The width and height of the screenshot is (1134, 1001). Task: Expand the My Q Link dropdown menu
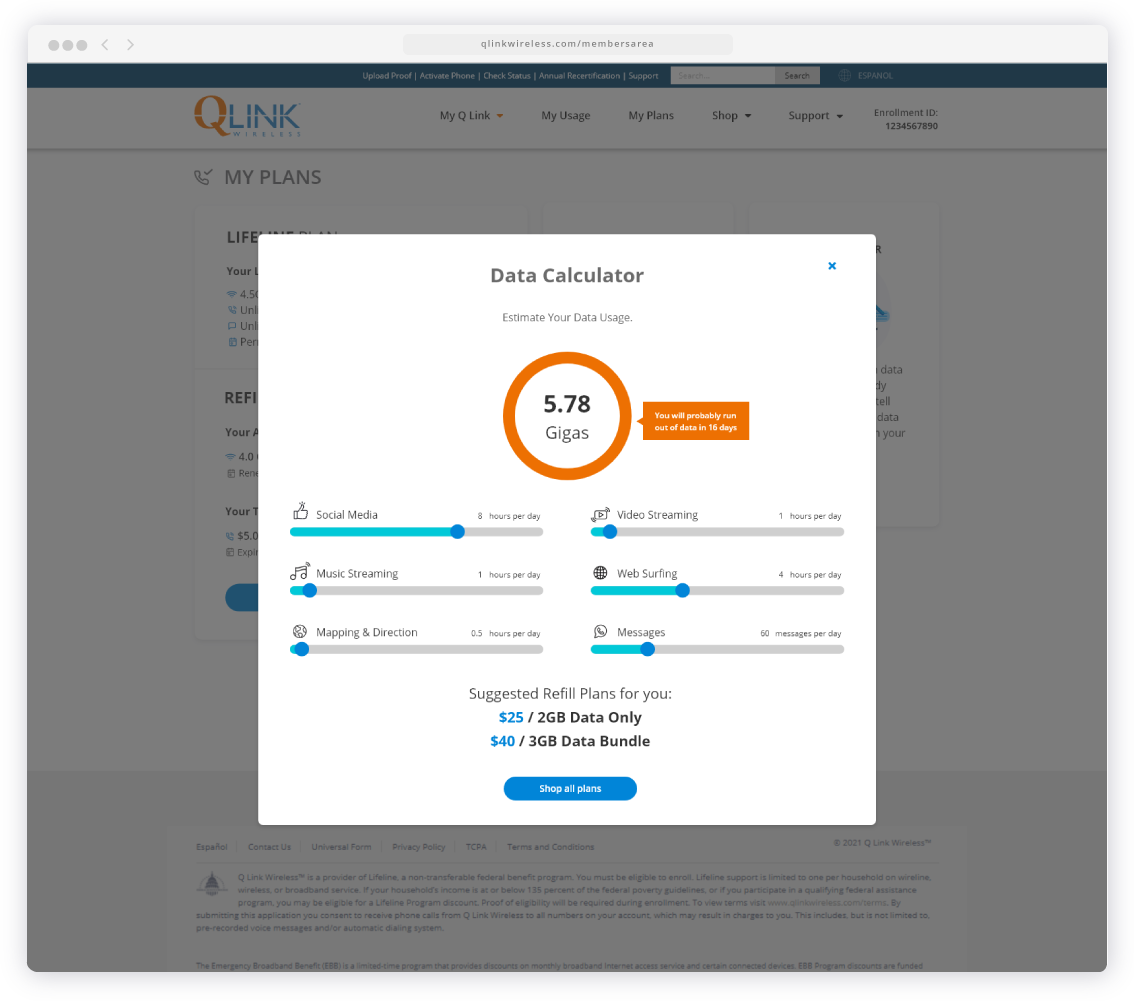pyautogui.click(x=472, y=116)
